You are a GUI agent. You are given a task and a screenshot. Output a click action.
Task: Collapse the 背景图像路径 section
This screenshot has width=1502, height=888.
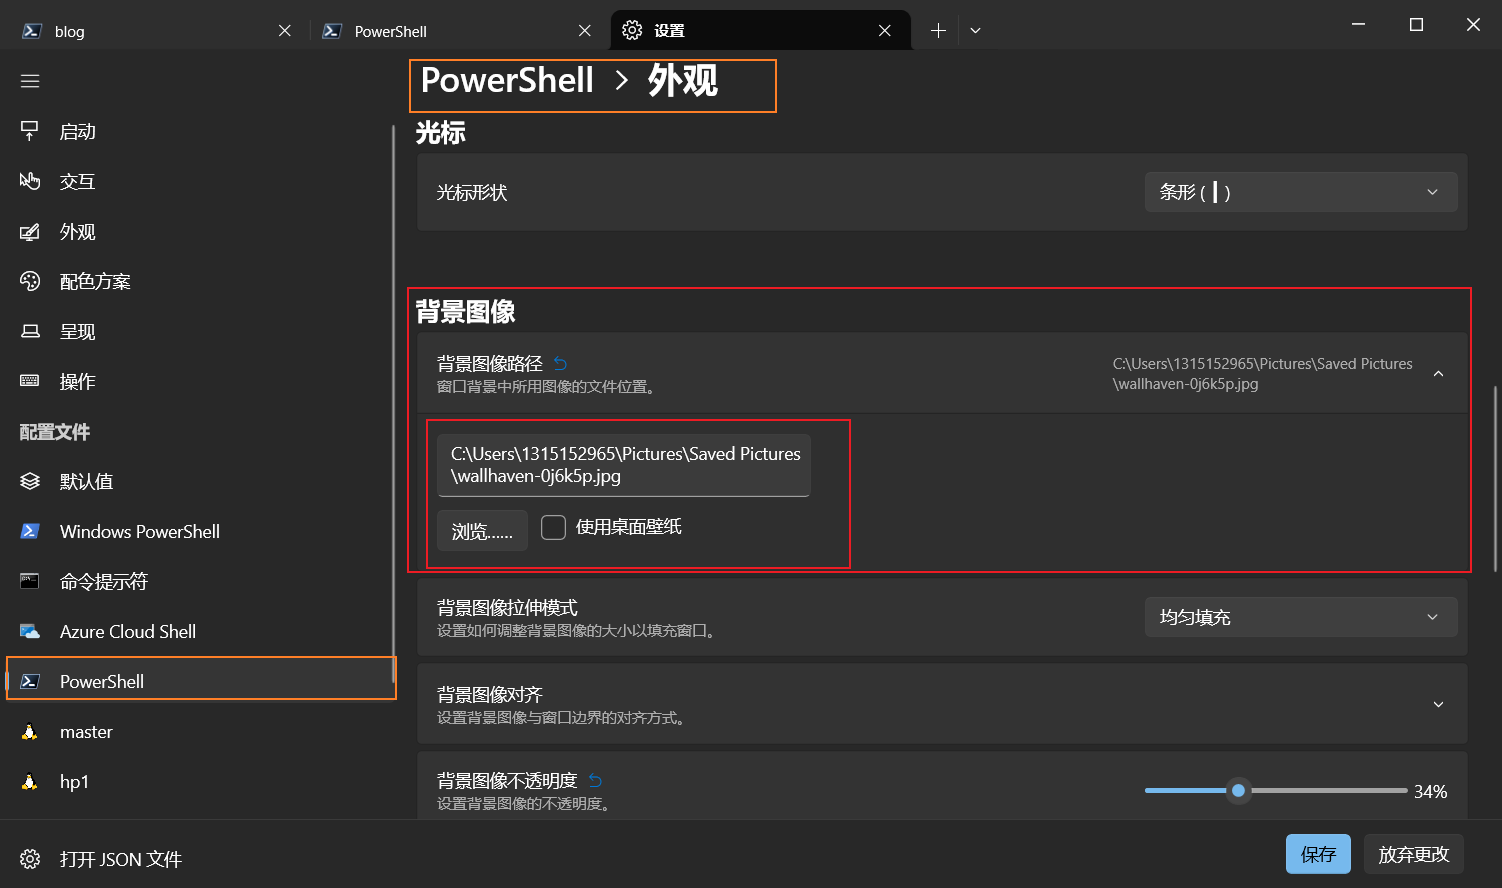pos(1438,373)
